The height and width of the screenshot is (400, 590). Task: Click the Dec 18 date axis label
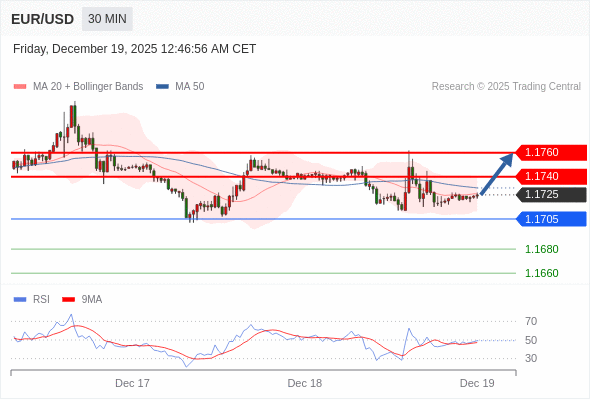pyautogui.click(x=305, y=383)
